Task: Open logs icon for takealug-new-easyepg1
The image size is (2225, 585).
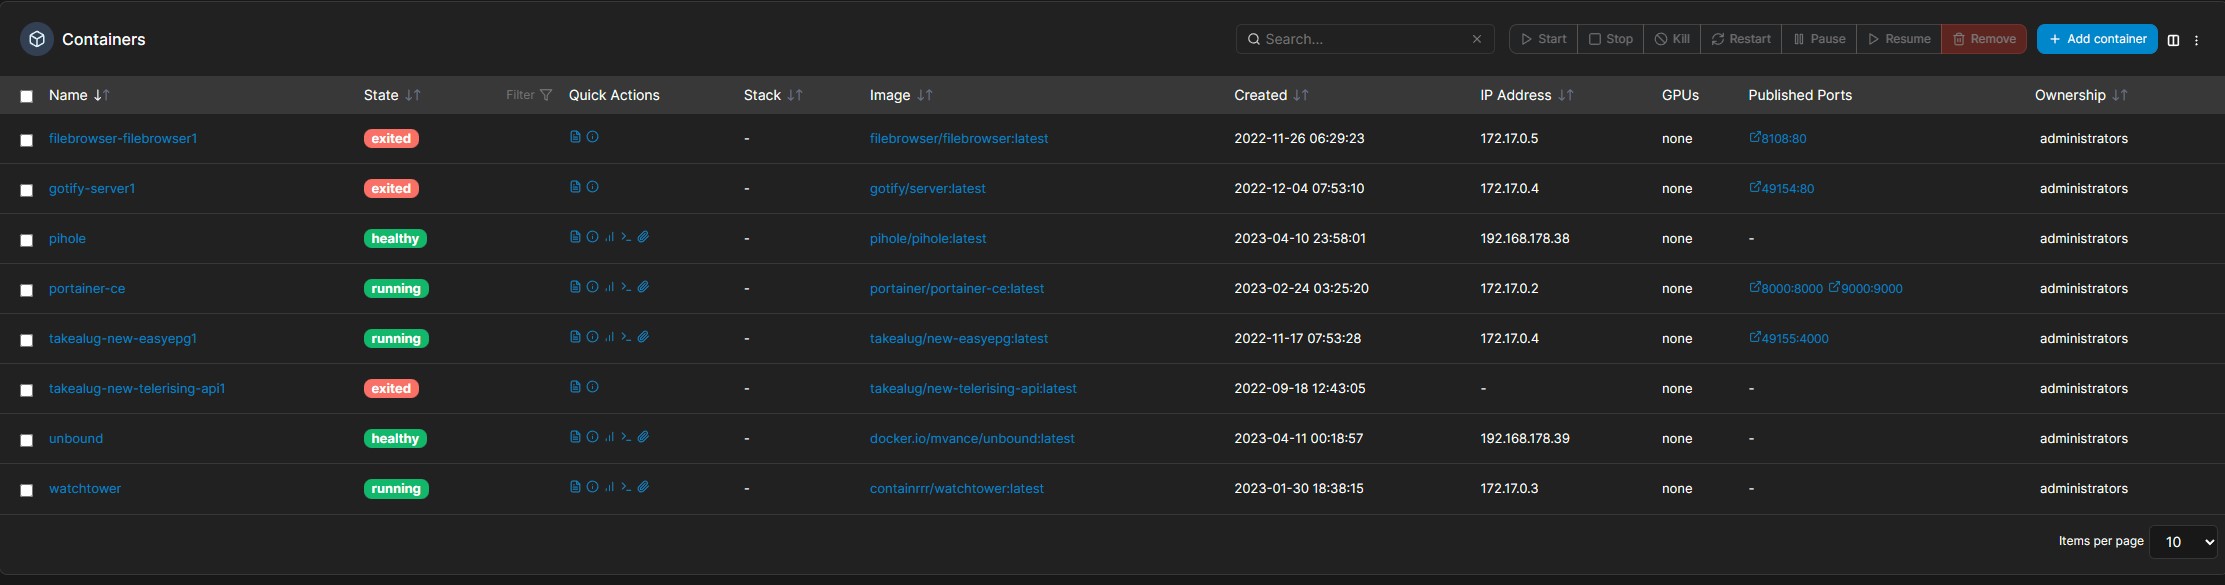Action: click(x=575, y=337)
